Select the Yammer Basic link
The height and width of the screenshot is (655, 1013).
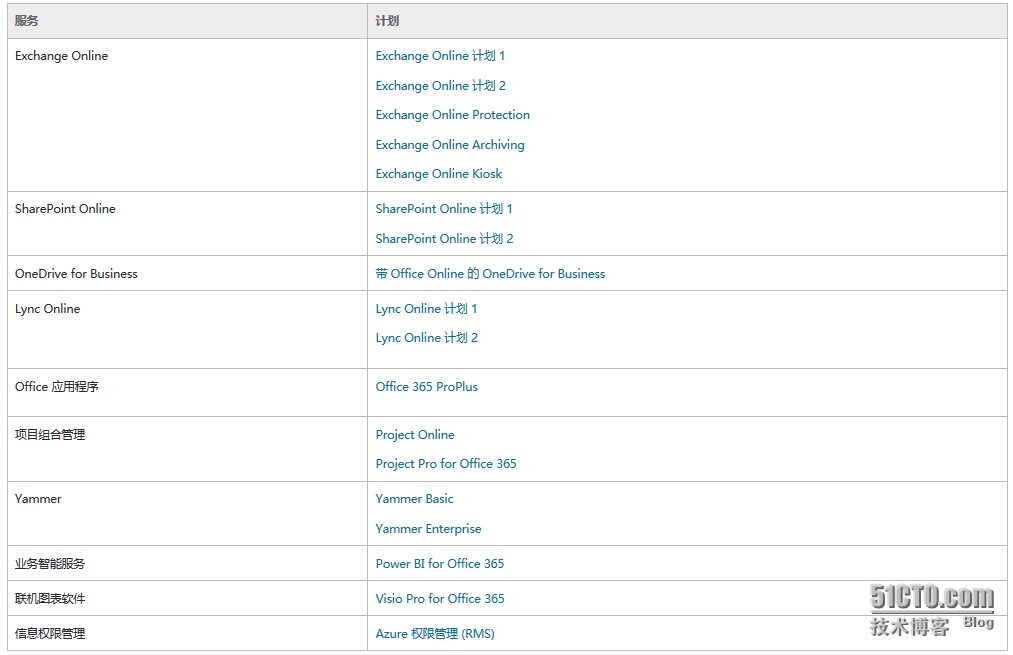(414, 499)
